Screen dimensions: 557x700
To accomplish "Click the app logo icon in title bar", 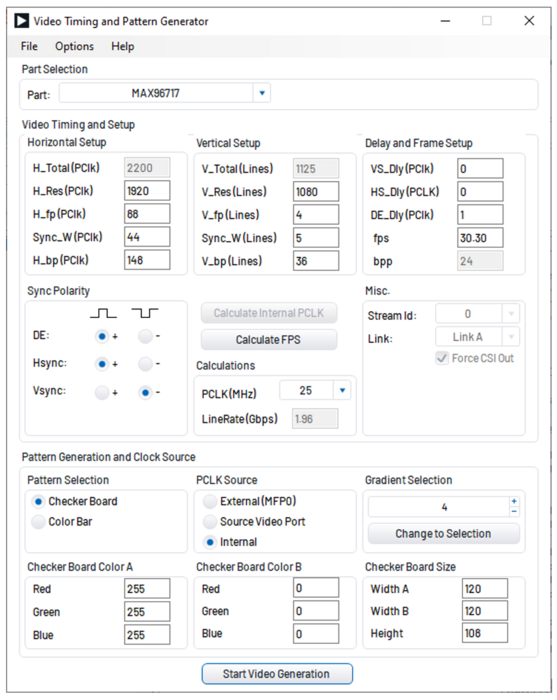I will (x=21, y=21).
